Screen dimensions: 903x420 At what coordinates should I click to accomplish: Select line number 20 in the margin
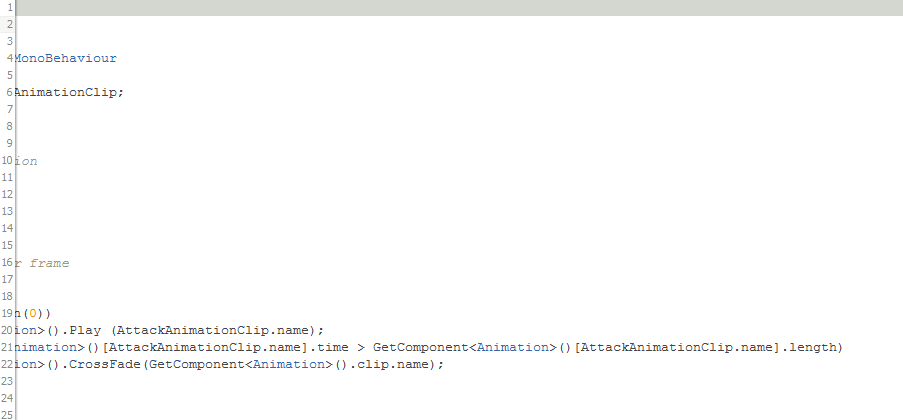click(7, 330)
